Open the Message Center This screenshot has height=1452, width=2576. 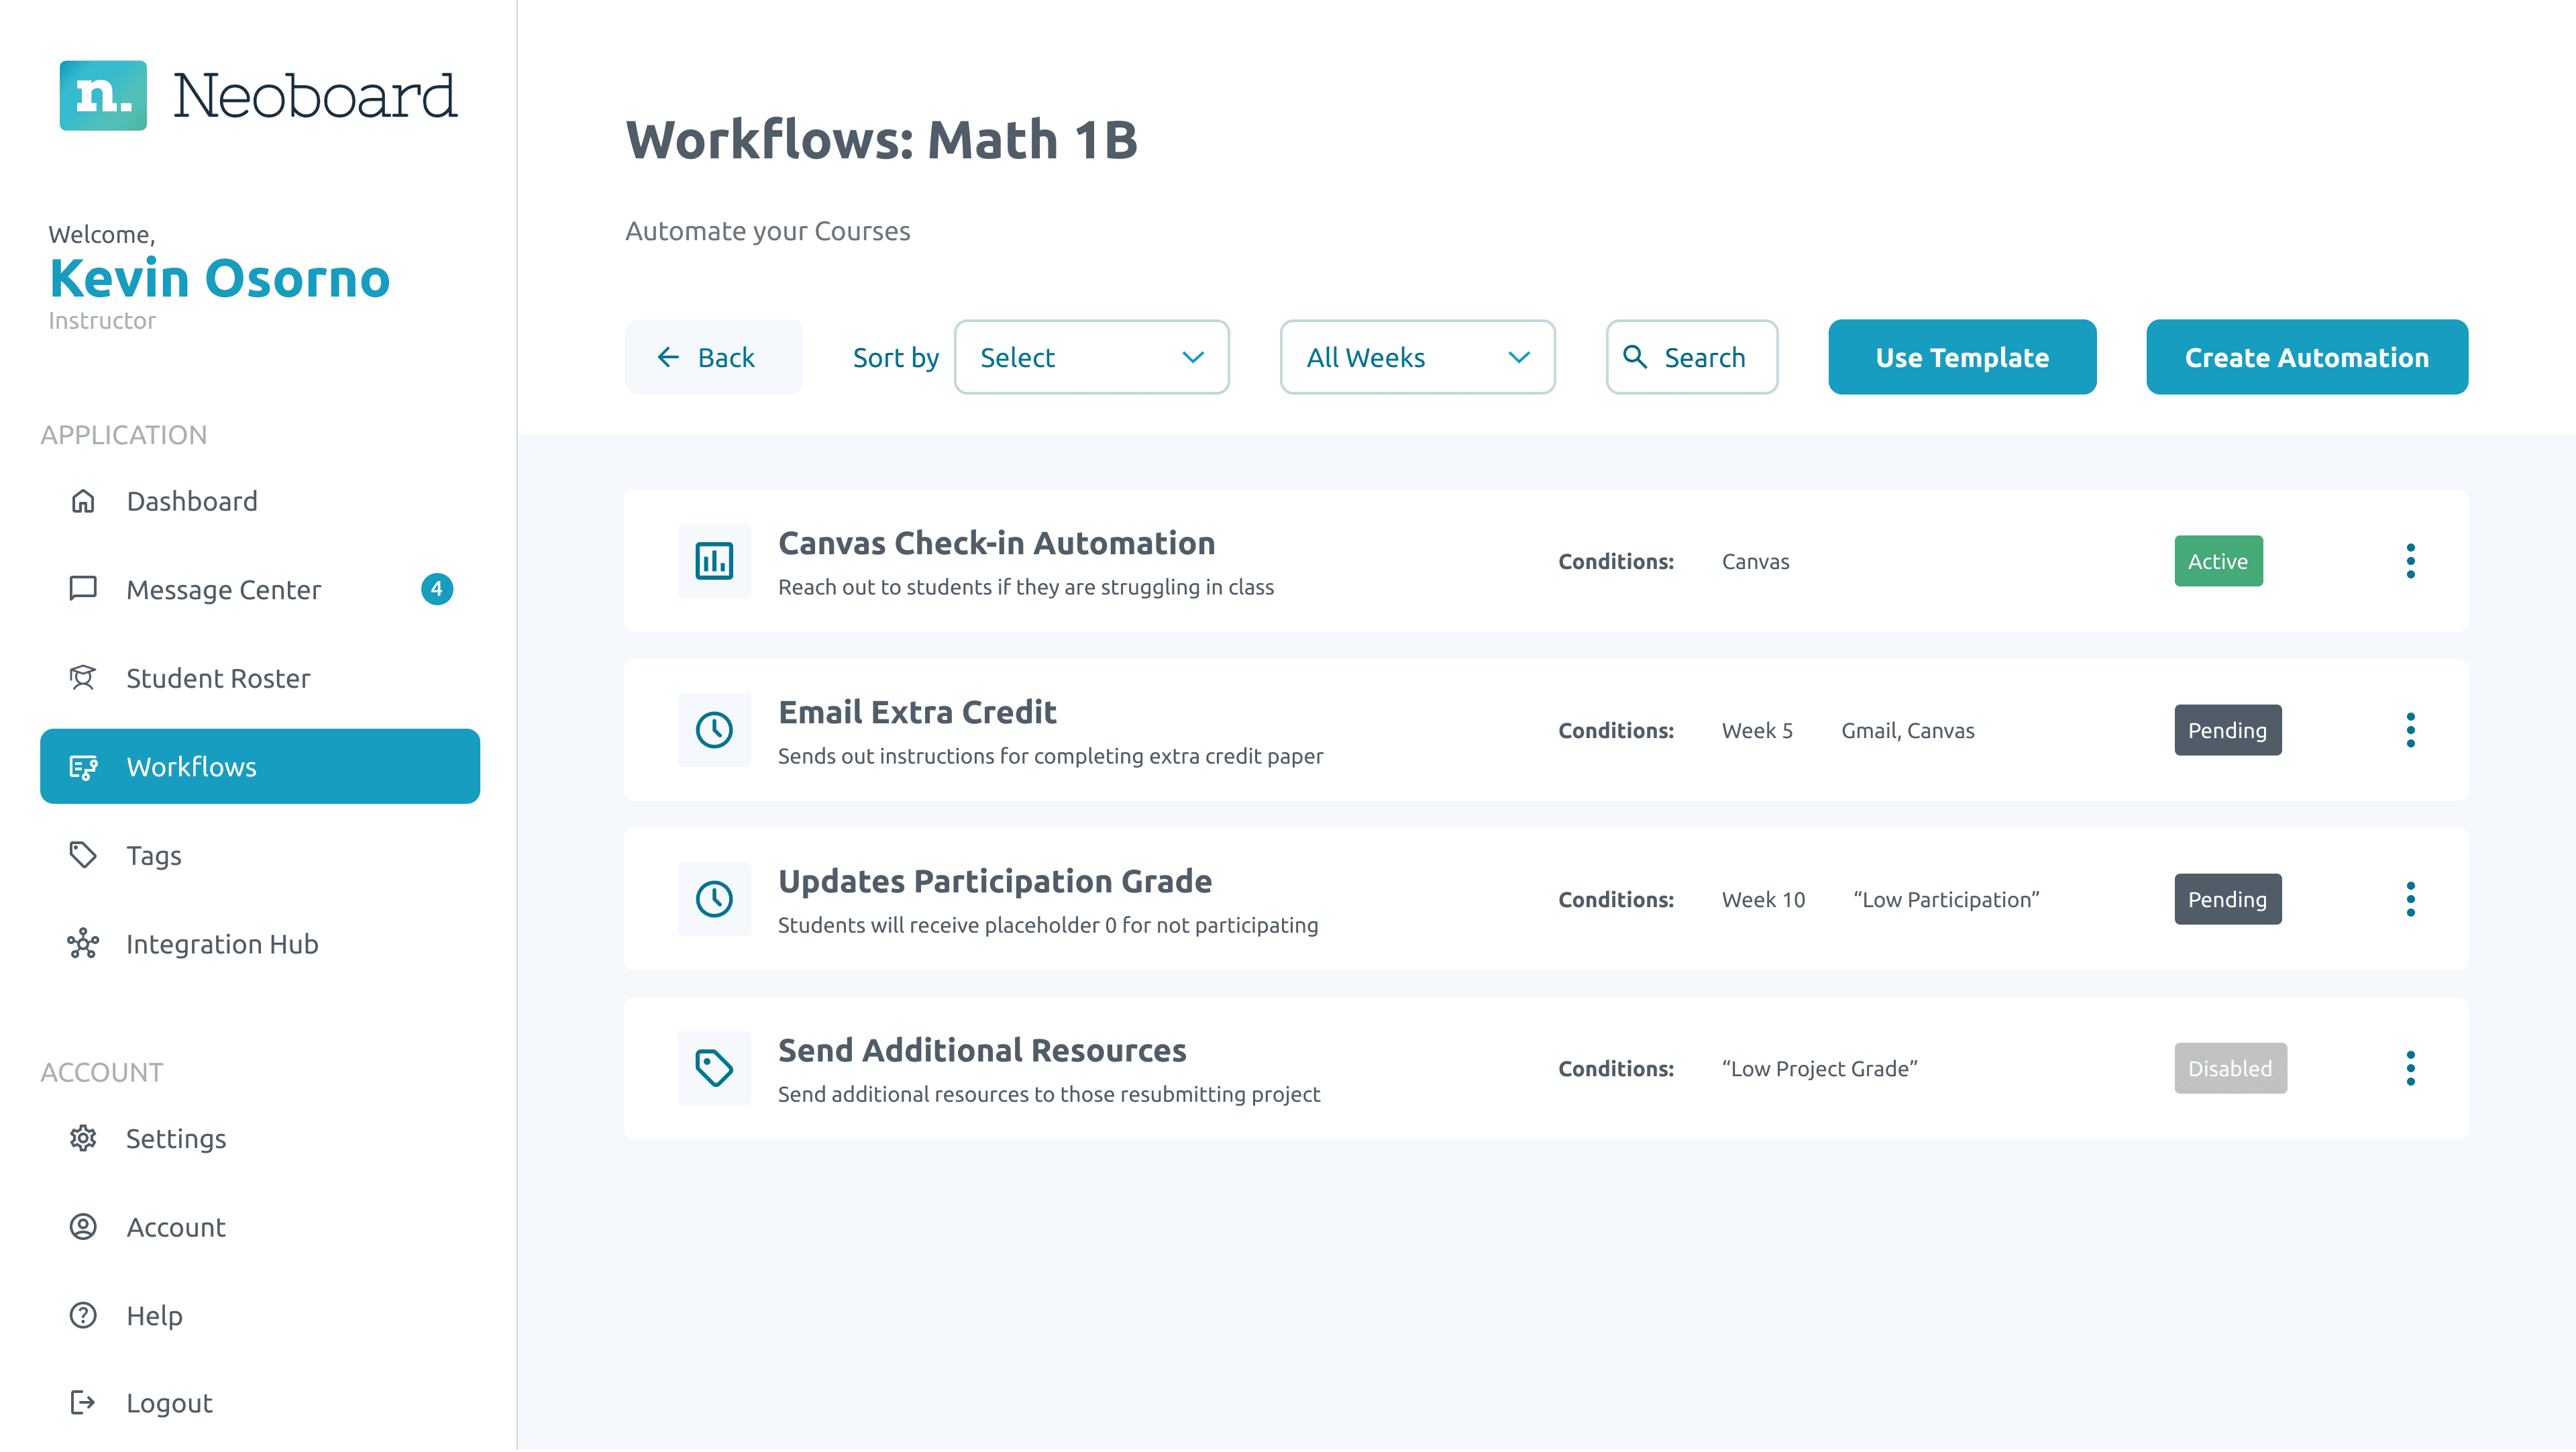pos(224,589)
